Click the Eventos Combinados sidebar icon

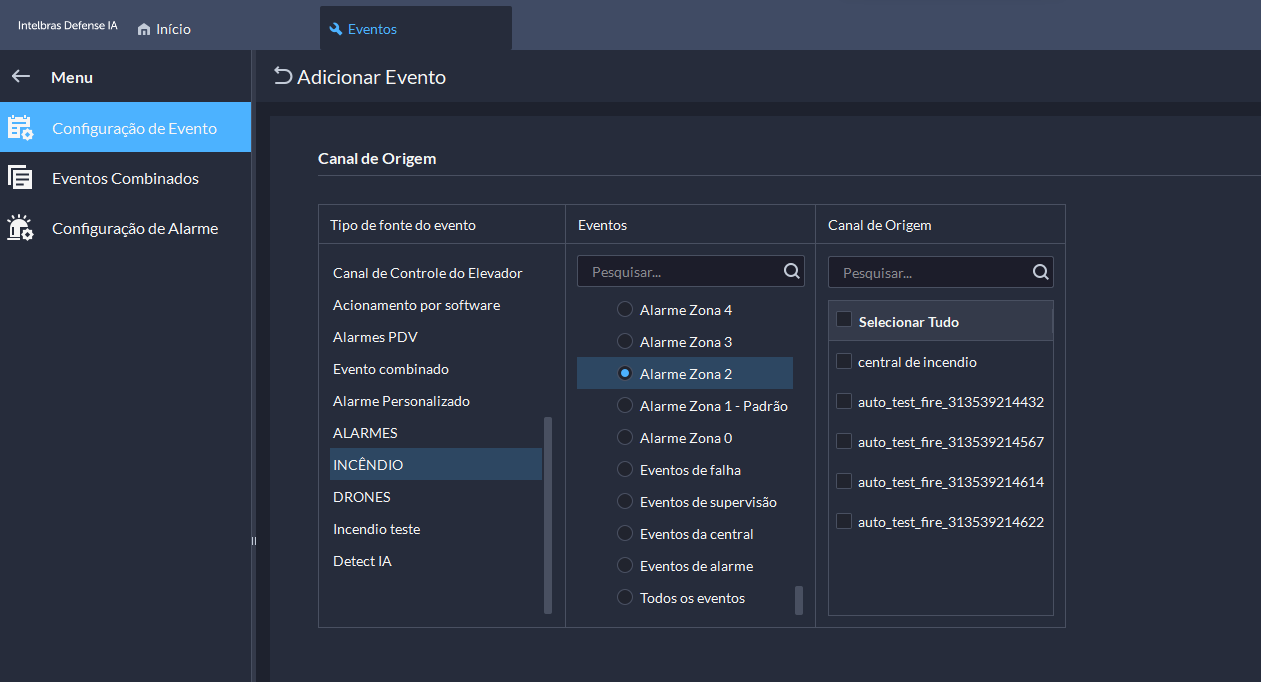[x=20, y=178]
